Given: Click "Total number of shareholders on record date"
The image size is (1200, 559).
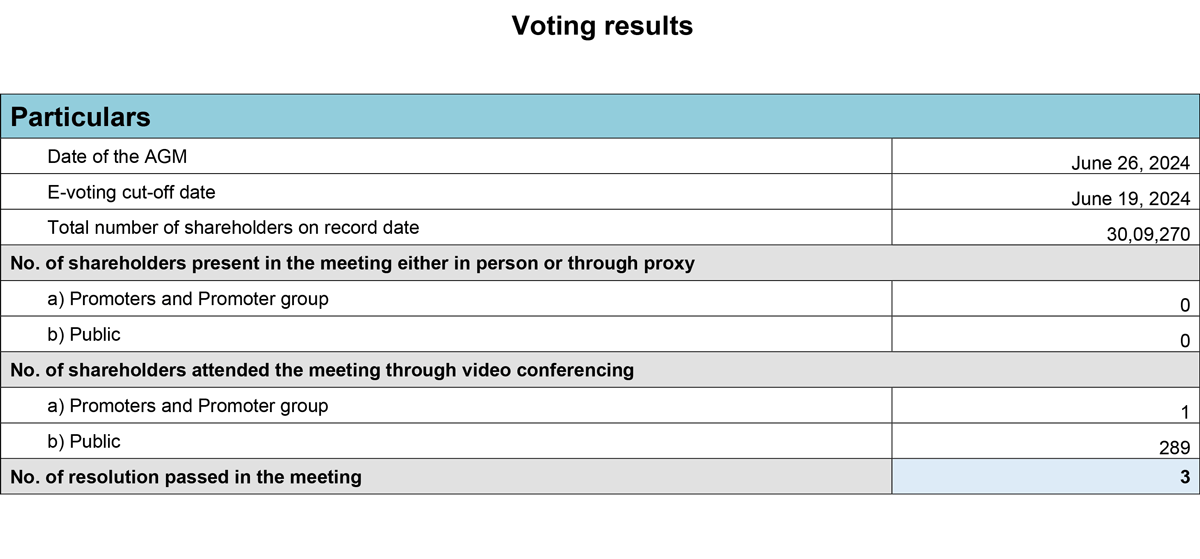Looking at the screenshot, I should point(233,227).
